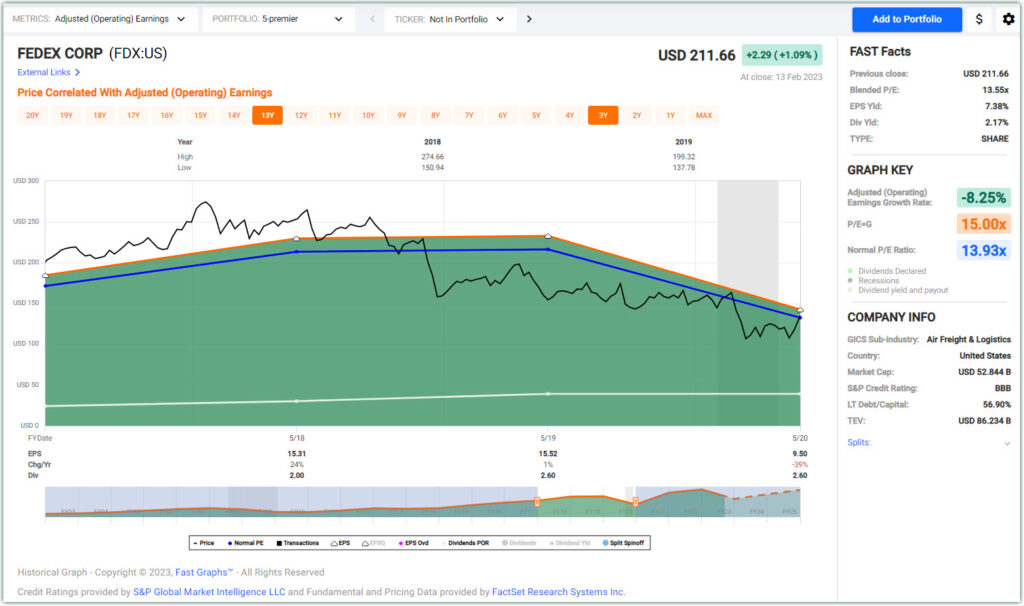Go to previous ticker with left arrow

[372, 19]
